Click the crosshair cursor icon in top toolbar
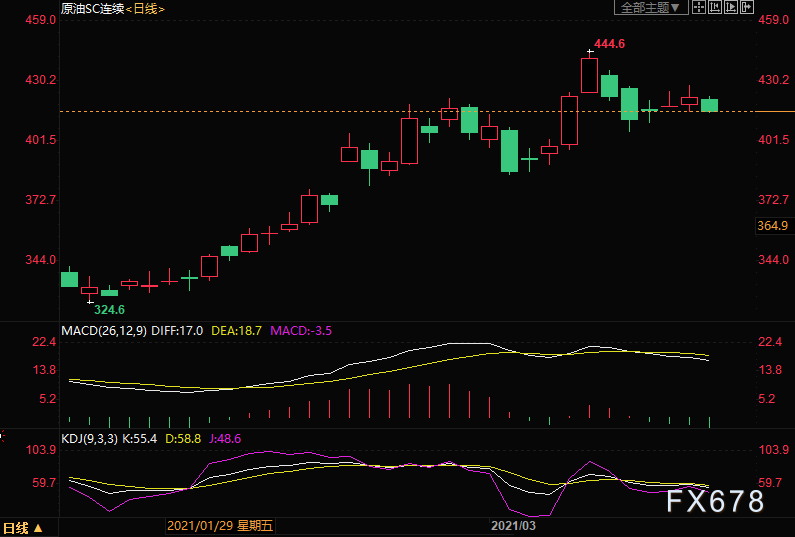 699,7
